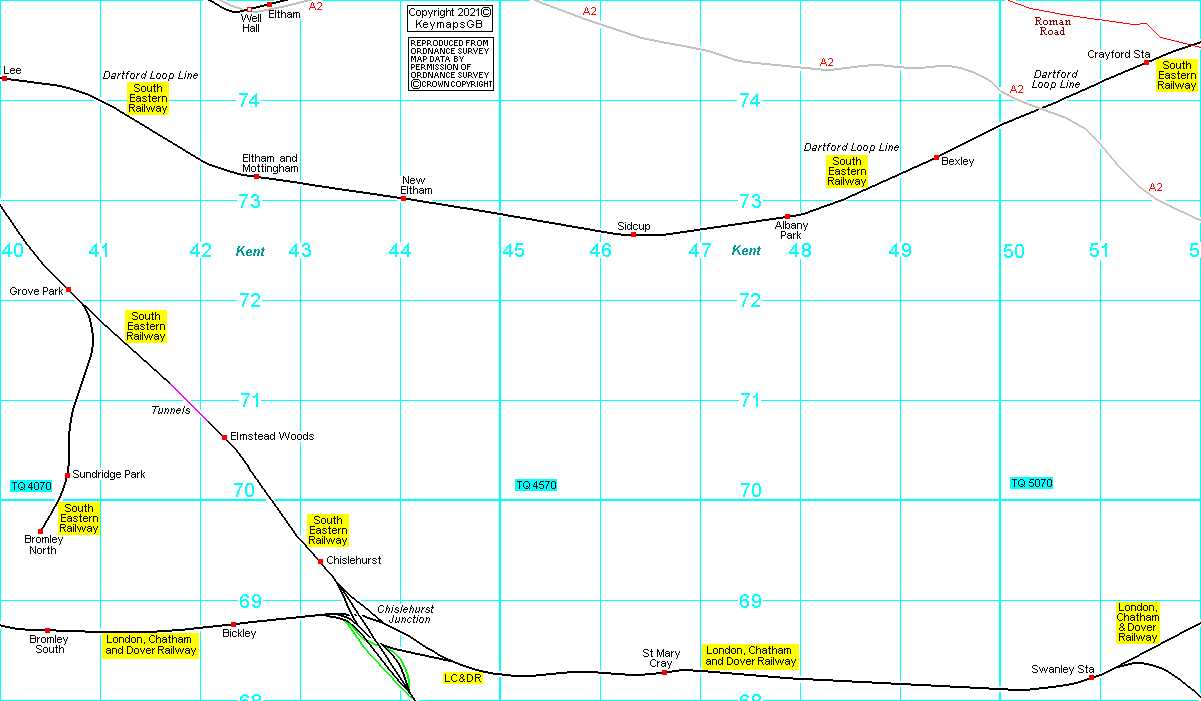1201x701 pixels.
Task: Click the KeymapsGB copyright notice box
Action: point(450,18)
